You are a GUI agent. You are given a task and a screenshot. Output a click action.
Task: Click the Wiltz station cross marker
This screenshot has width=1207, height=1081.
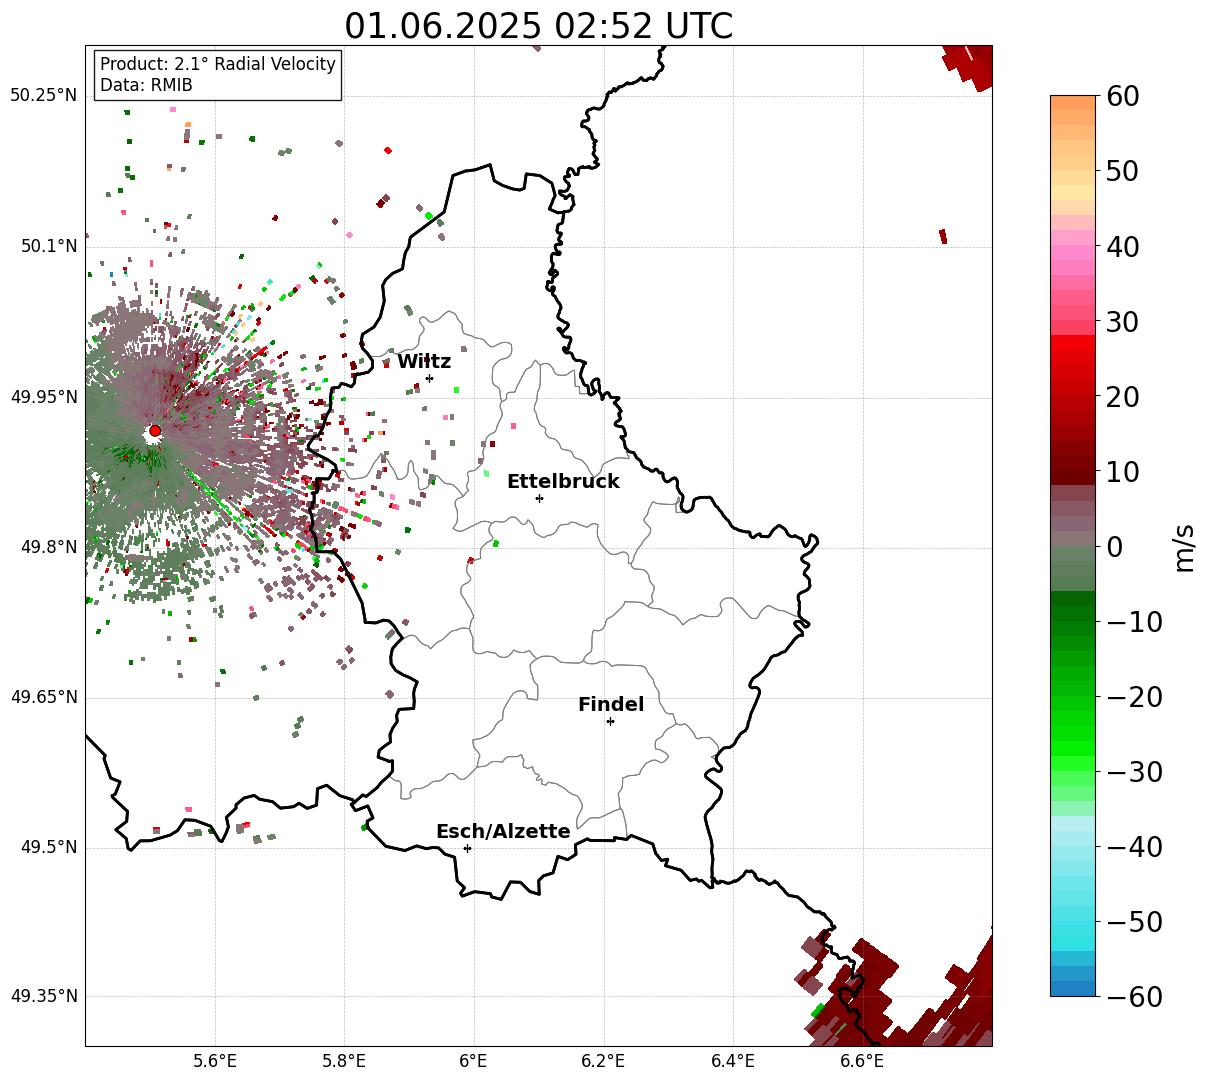[429, 378]
